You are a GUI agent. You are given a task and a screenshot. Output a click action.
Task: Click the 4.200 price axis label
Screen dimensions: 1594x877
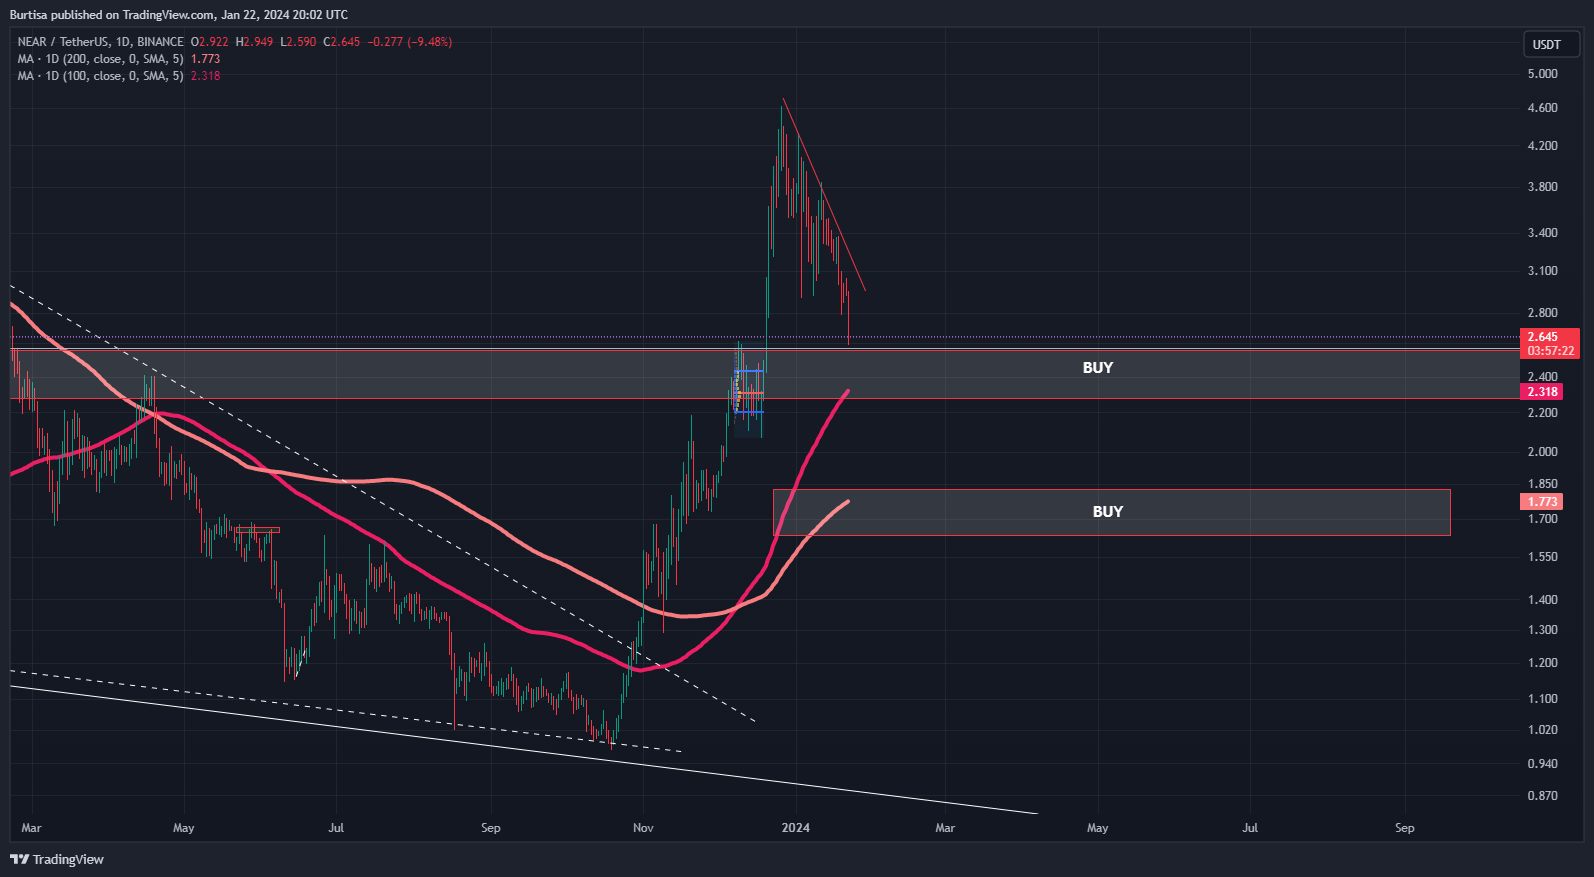pyautogui.click(x=1542, y=146)
